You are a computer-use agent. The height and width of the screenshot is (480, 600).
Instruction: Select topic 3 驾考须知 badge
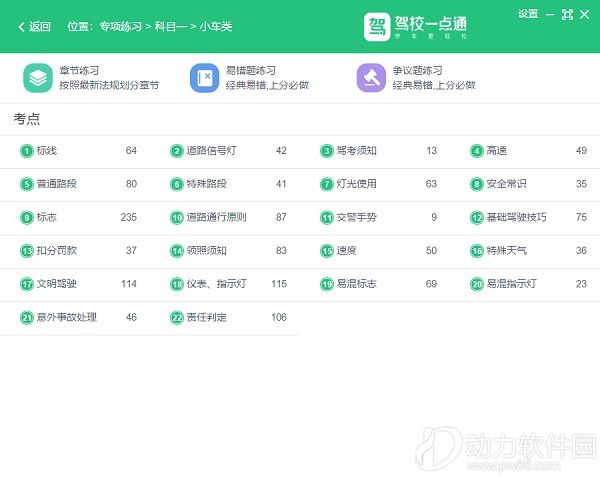click(x=327, y=151)
